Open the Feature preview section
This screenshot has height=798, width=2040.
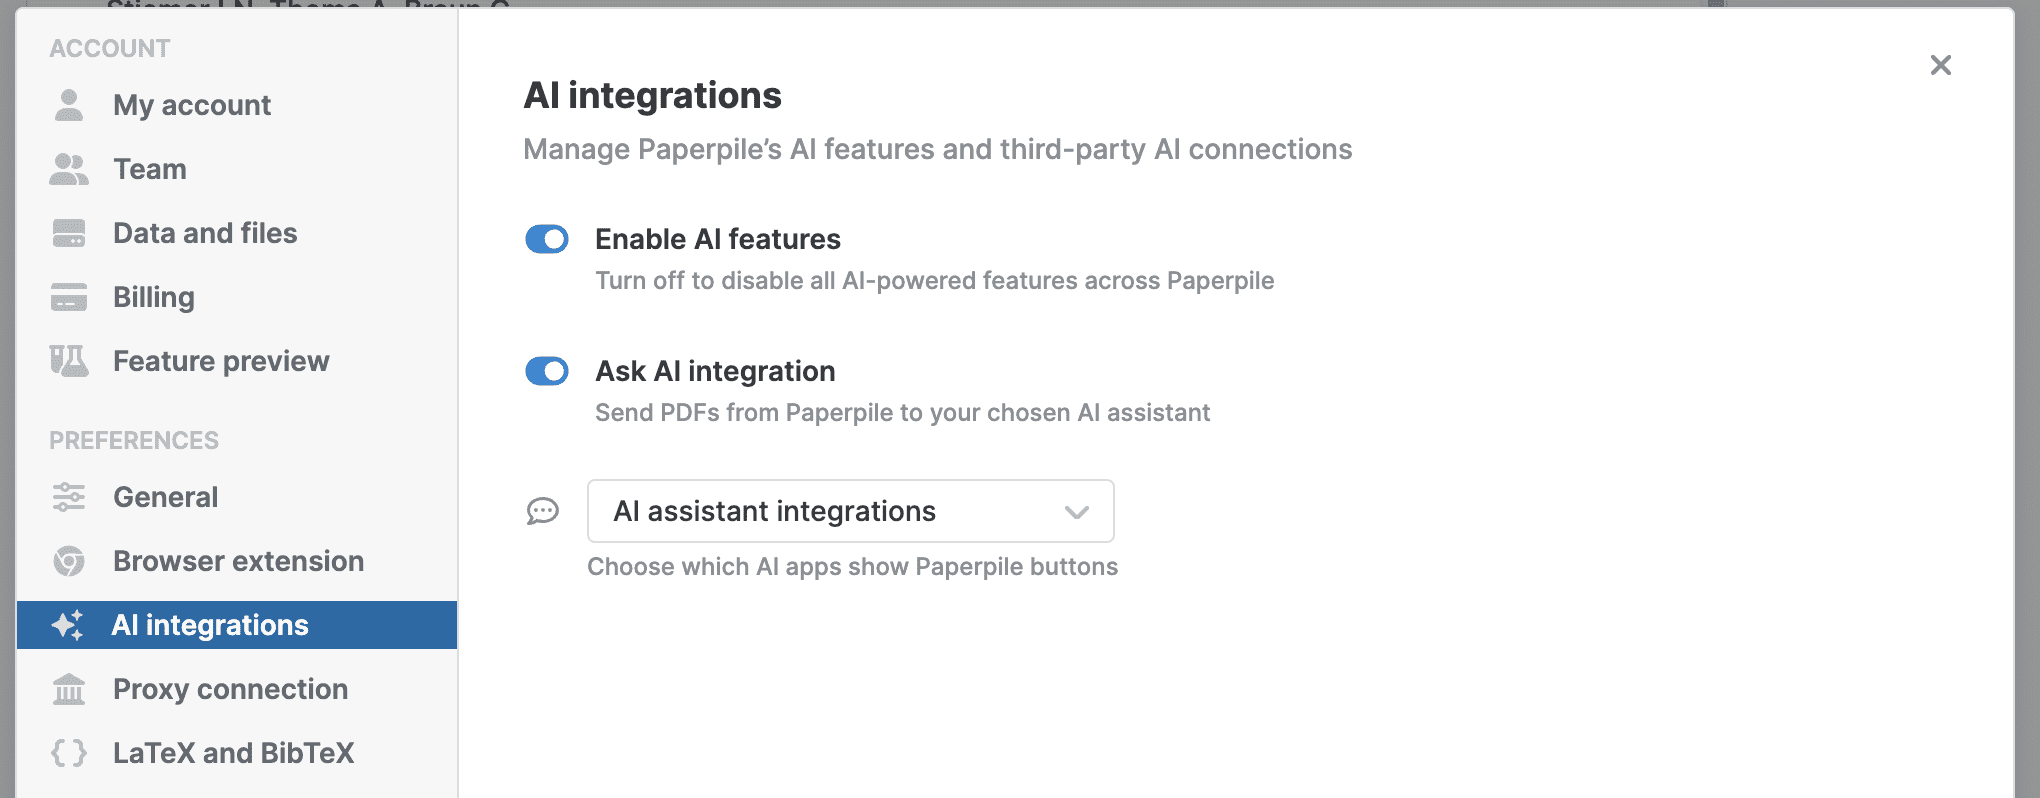pos(237,361)
